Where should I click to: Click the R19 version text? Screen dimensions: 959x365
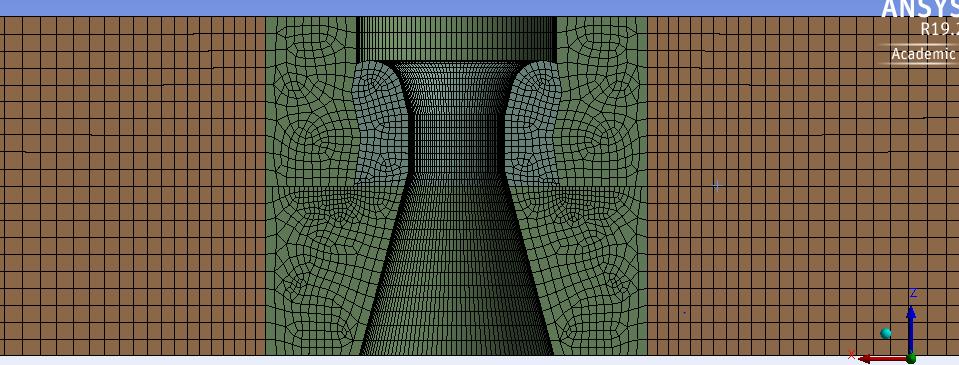click(x=939, y=30)
